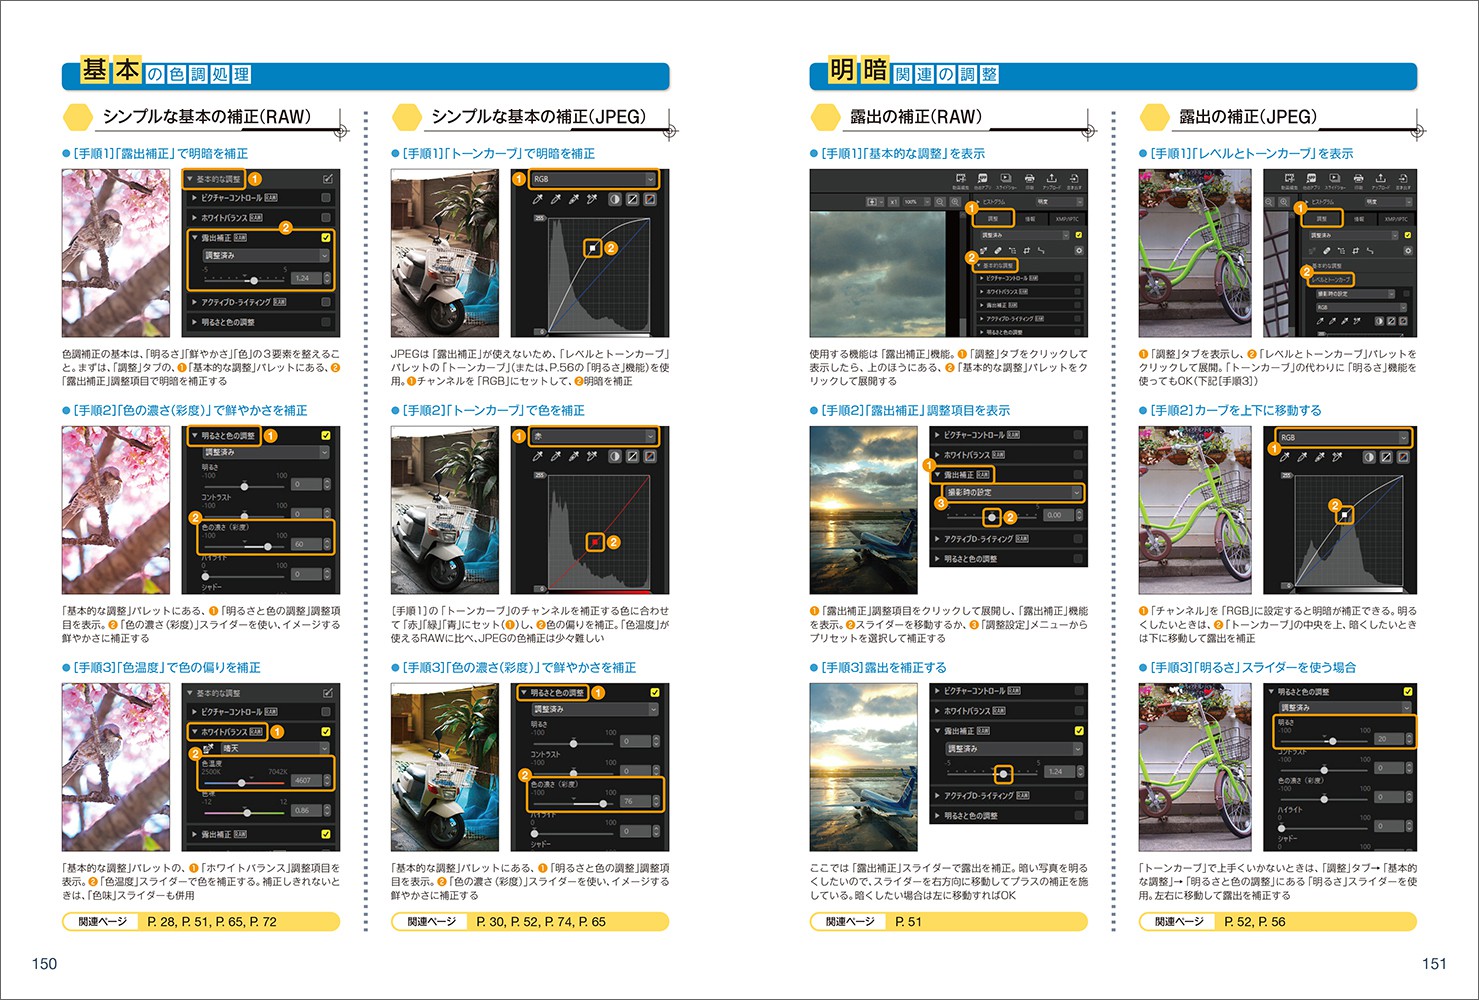1479x1000 pixels.
Task: Click the edit icon in the 基本的な調整 header beside the top bird photo
Action: [x=327, y=179]
